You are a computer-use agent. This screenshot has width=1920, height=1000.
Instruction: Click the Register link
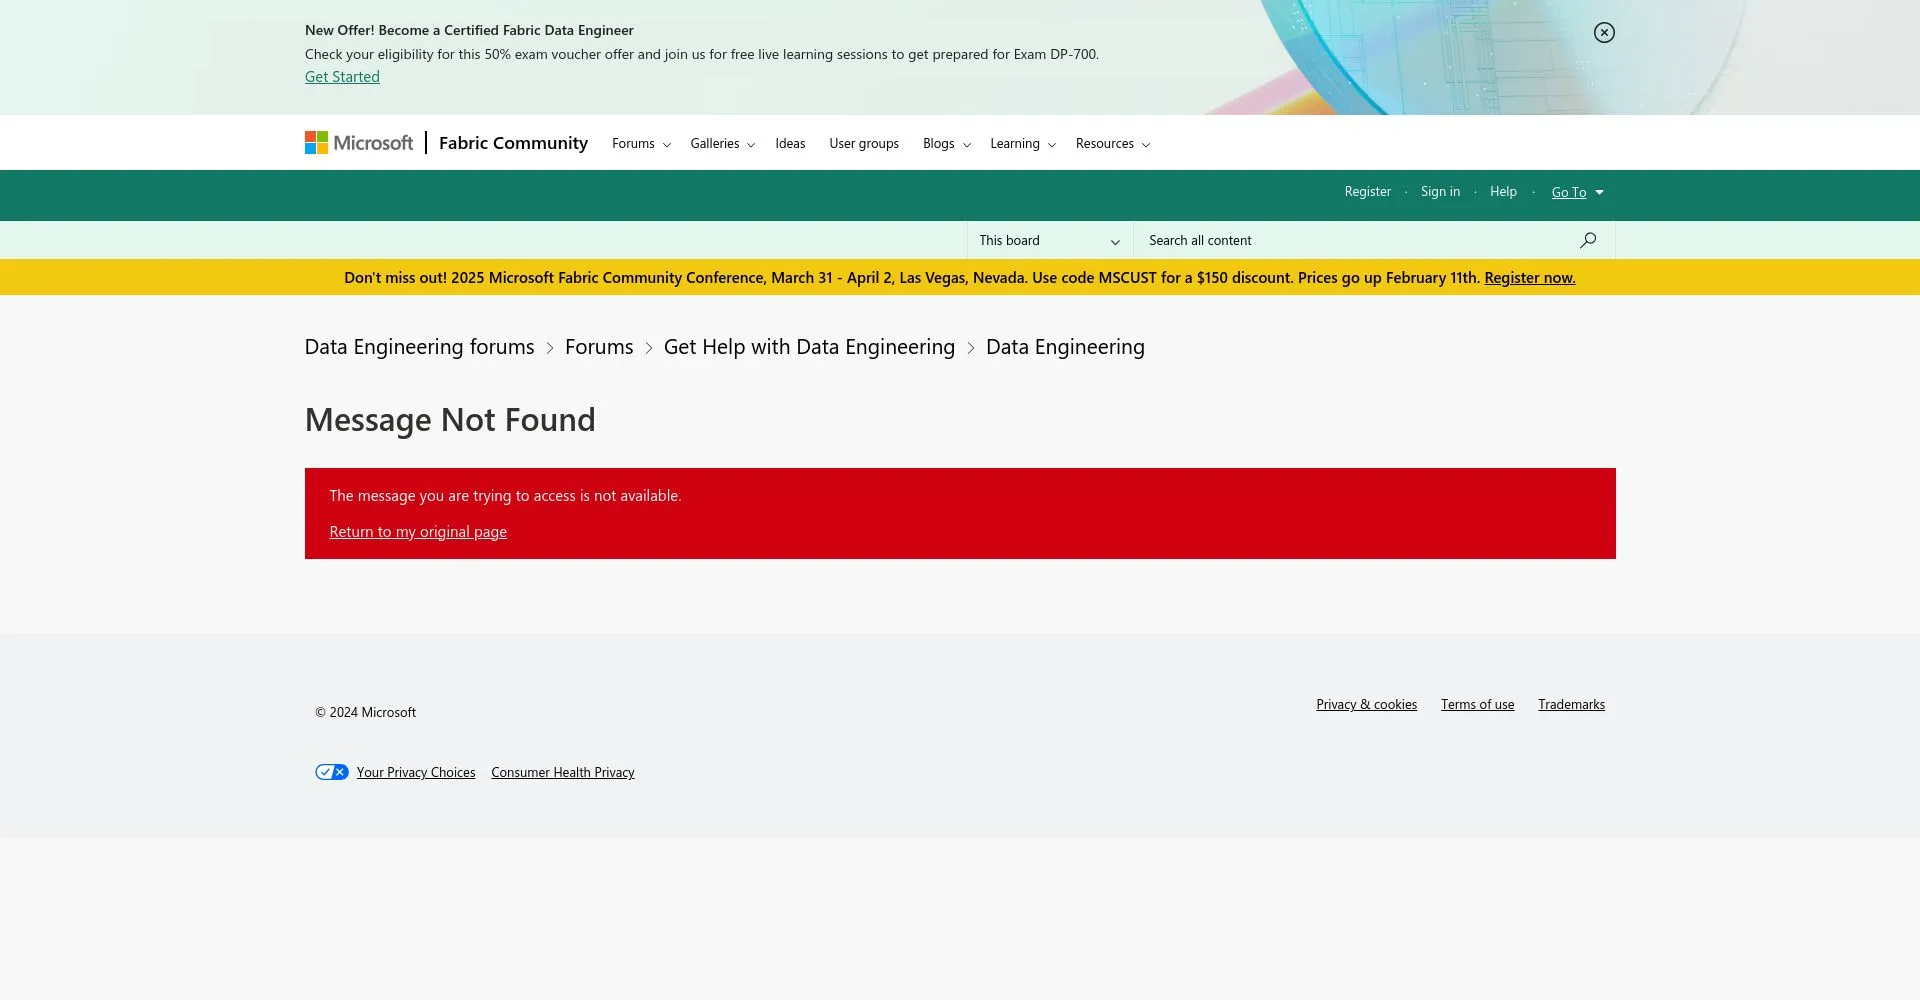(1367, 192)
